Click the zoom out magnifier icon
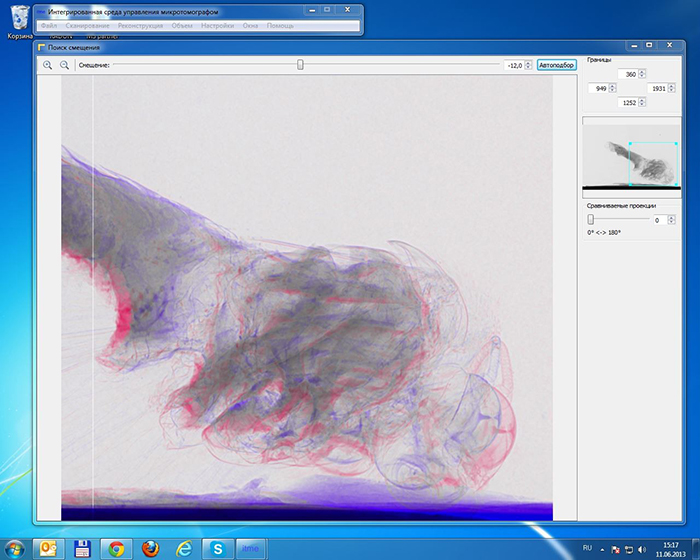The height and width of the screenshot is (560, 700). coord(64,65)
